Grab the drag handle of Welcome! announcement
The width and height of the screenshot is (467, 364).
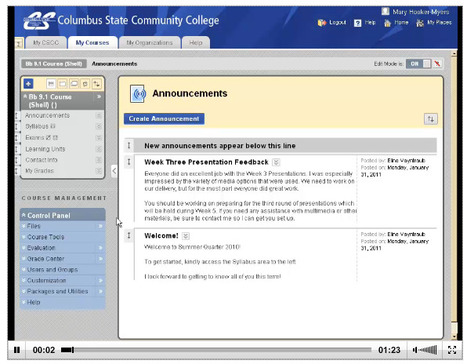(x=129, y=236)
